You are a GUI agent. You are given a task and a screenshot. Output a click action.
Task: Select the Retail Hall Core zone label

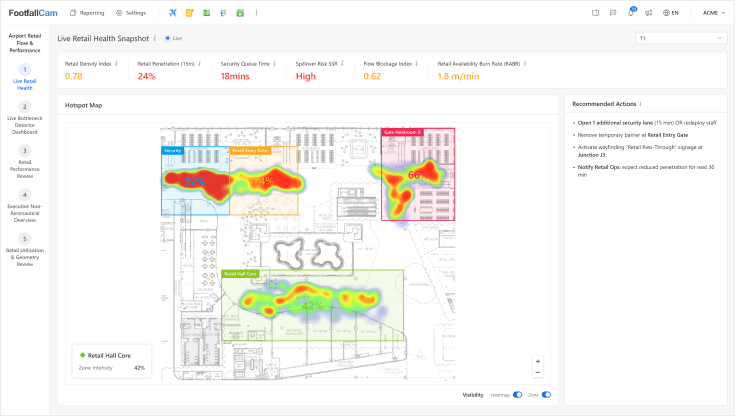pyautogui.click(x=240, y=273)
